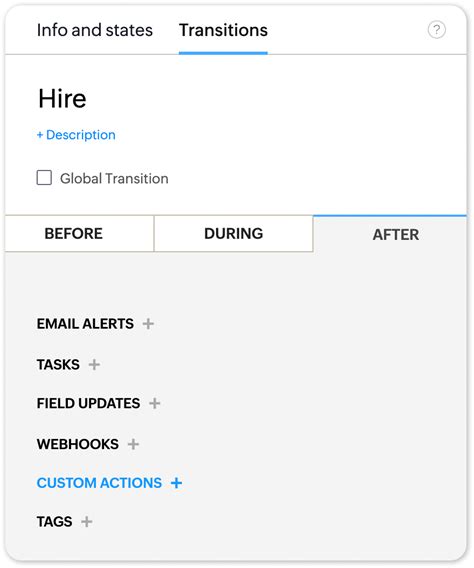
Task: Click the EMAIL ALERTS label
Action: (x=85, y=323)
